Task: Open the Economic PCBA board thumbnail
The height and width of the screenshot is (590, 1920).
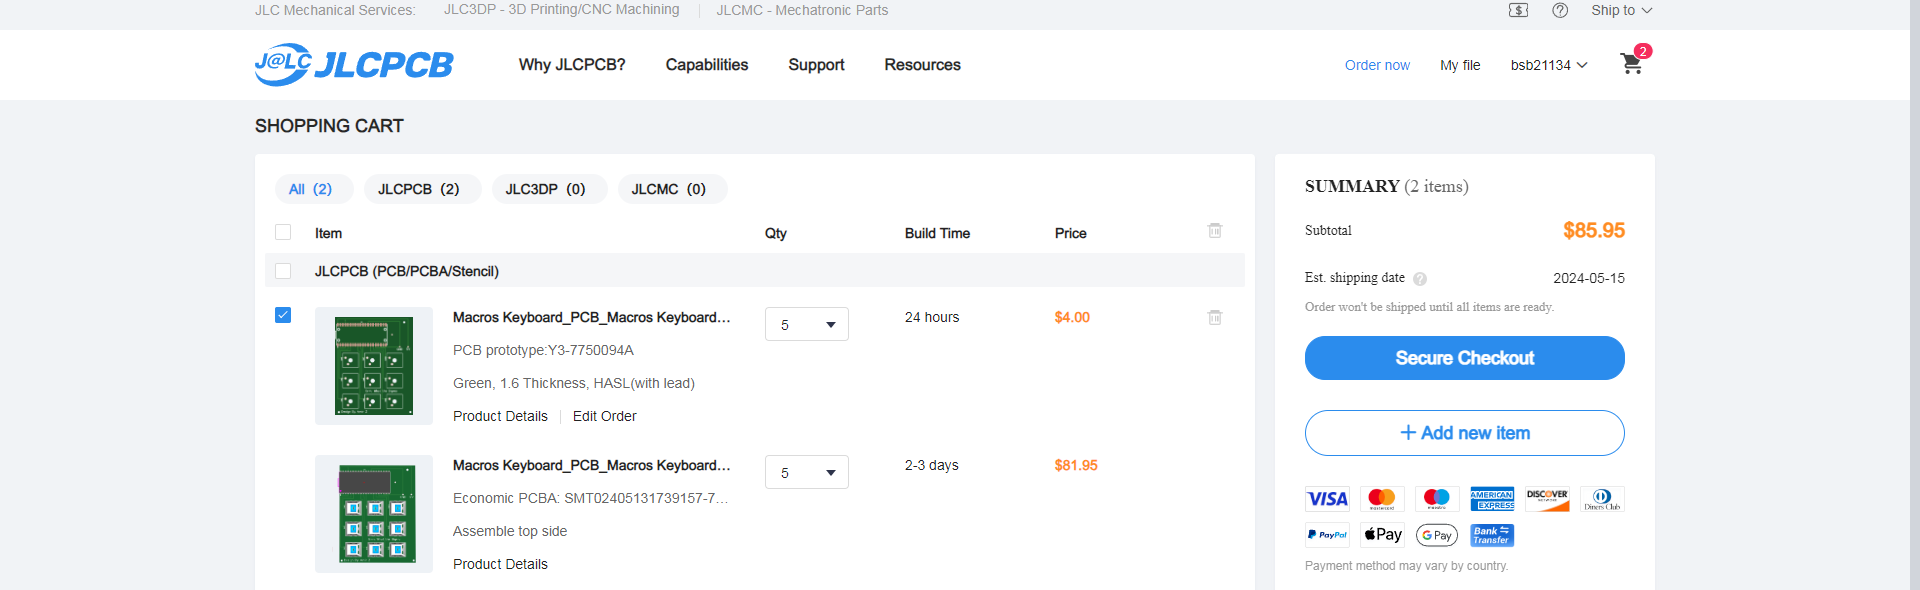Action: pyautogui.click(x=374, y=514)
